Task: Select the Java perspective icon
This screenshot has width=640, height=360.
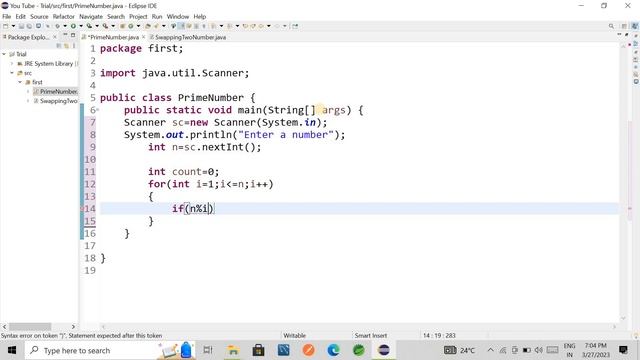Action: pyautogui.click(x=635, y=26)
